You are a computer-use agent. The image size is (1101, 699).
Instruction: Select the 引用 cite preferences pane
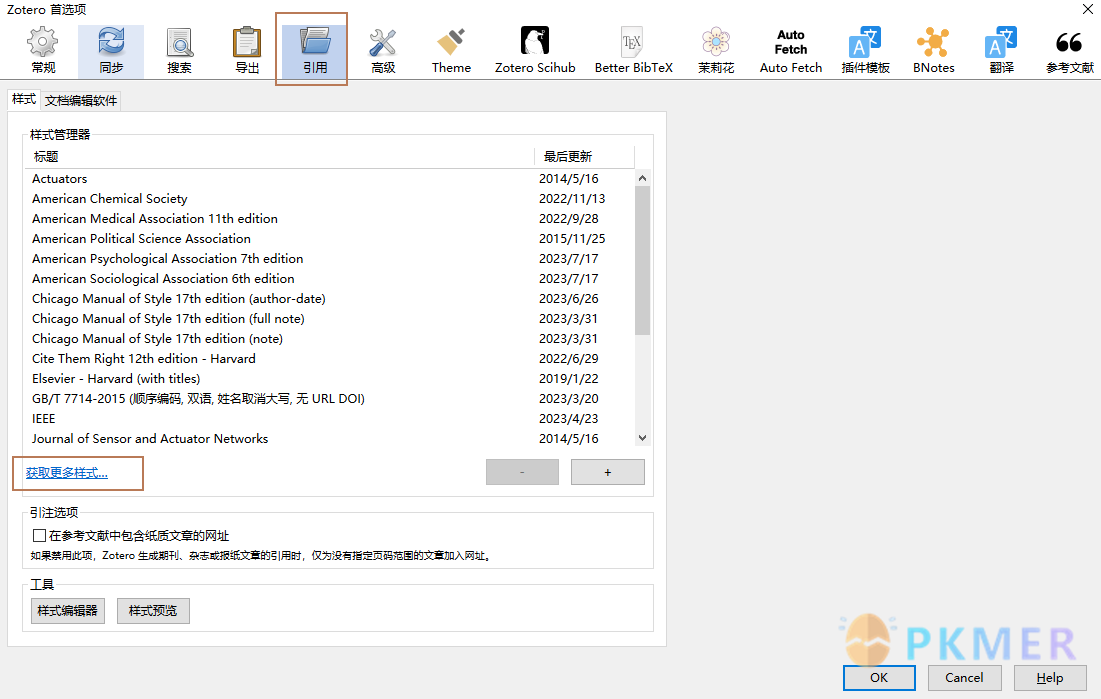[x=315, y=51]
